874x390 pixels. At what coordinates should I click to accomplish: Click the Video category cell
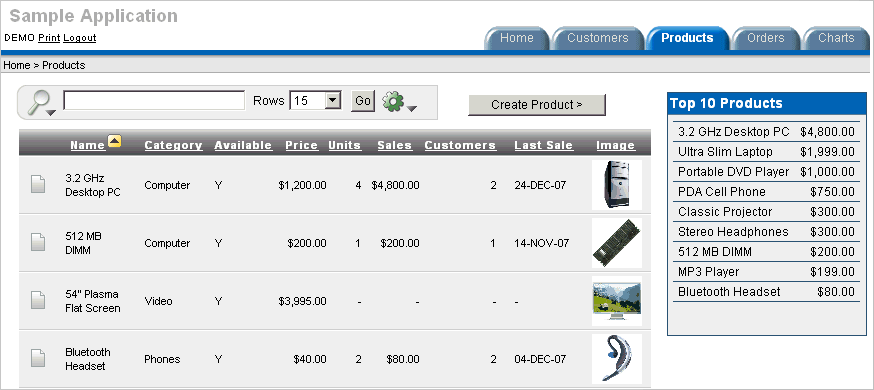tap(158, 301)
